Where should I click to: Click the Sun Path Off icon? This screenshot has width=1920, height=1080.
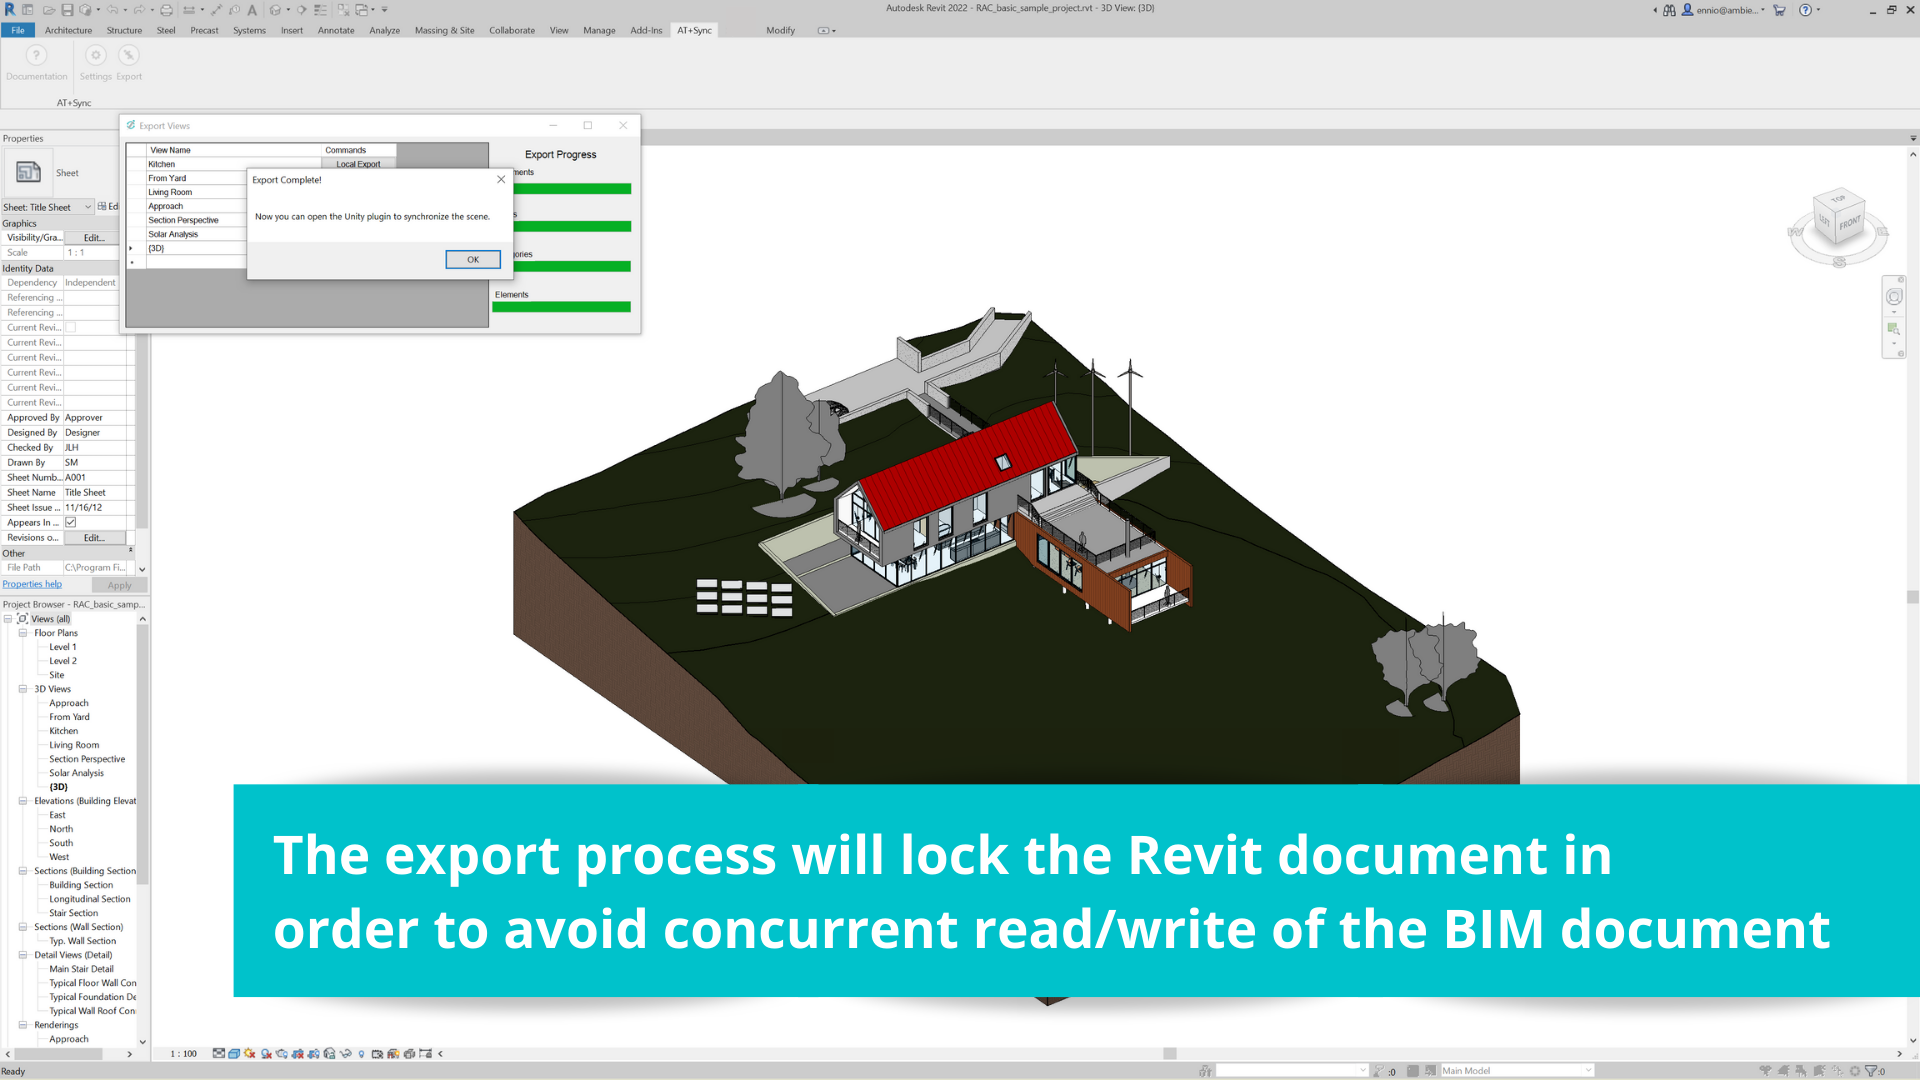point(250,1054)
